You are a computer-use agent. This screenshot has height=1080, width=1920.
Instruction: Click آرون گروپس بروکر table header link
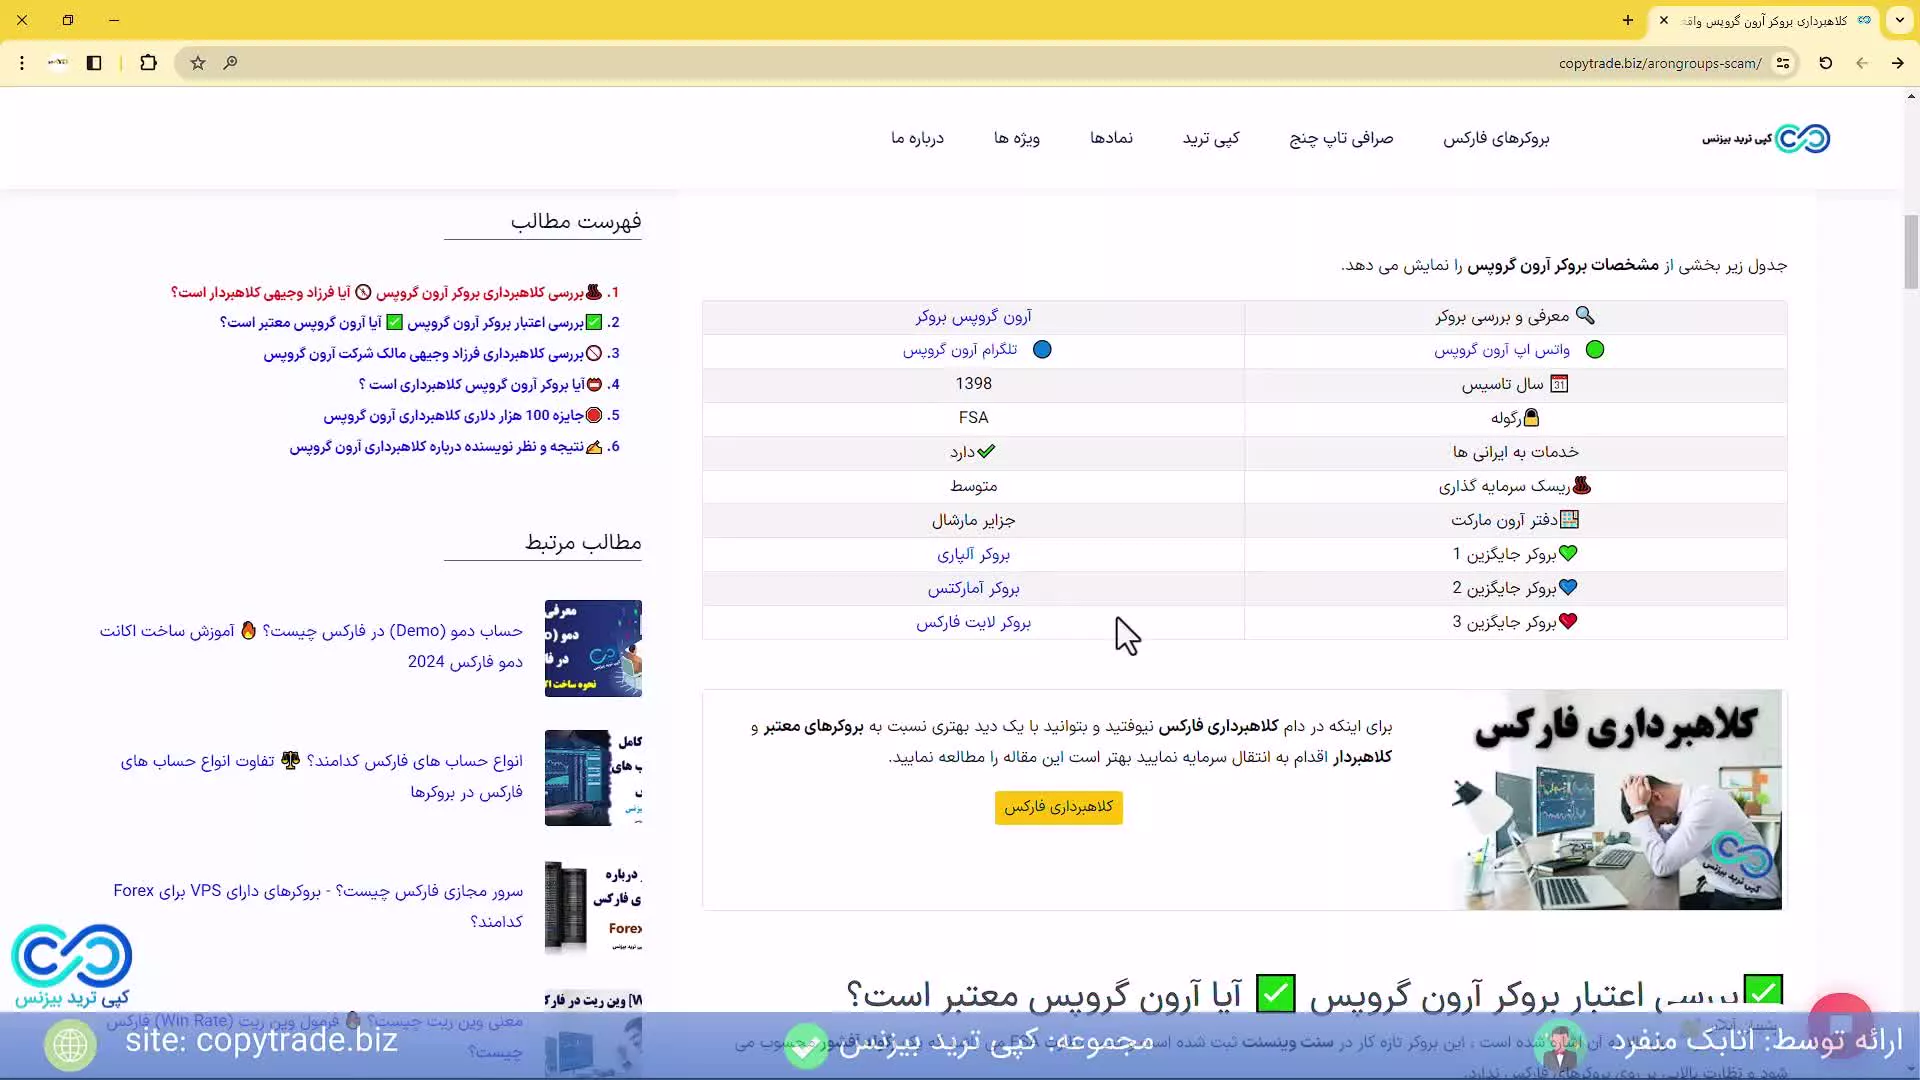coord(973,316)
